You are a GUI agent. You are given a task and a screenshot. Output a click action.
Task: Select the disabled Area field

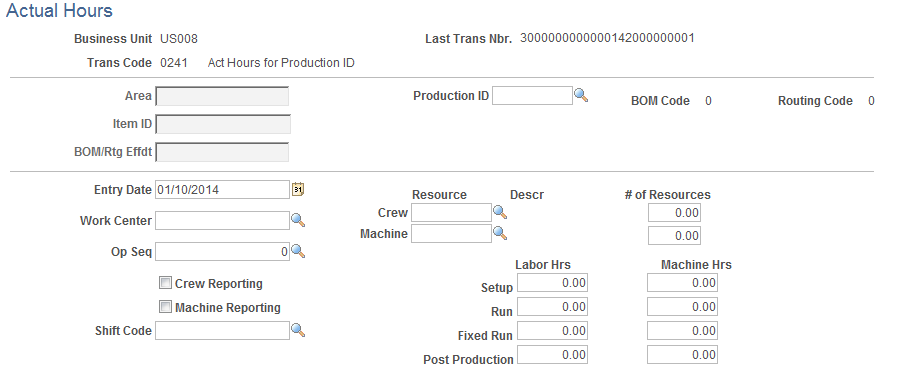coord(222,96)
